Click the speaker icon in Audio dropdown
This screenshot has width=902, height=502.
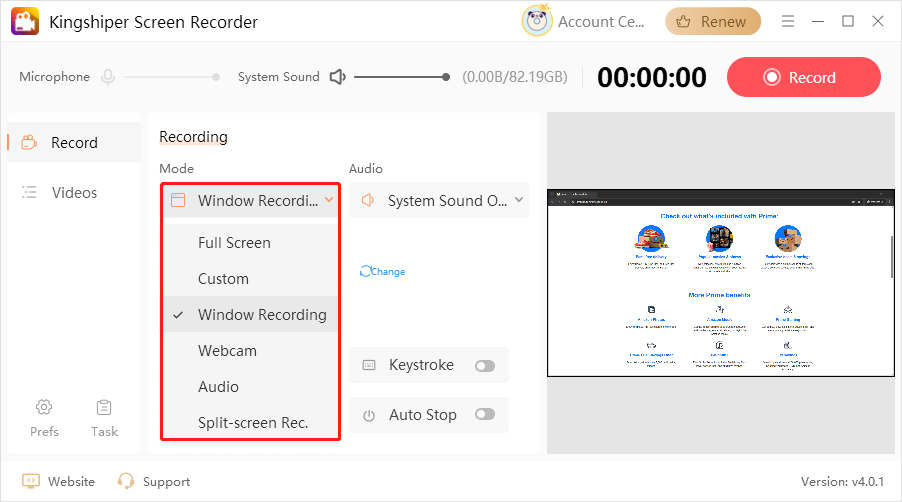tap(368, 200)
